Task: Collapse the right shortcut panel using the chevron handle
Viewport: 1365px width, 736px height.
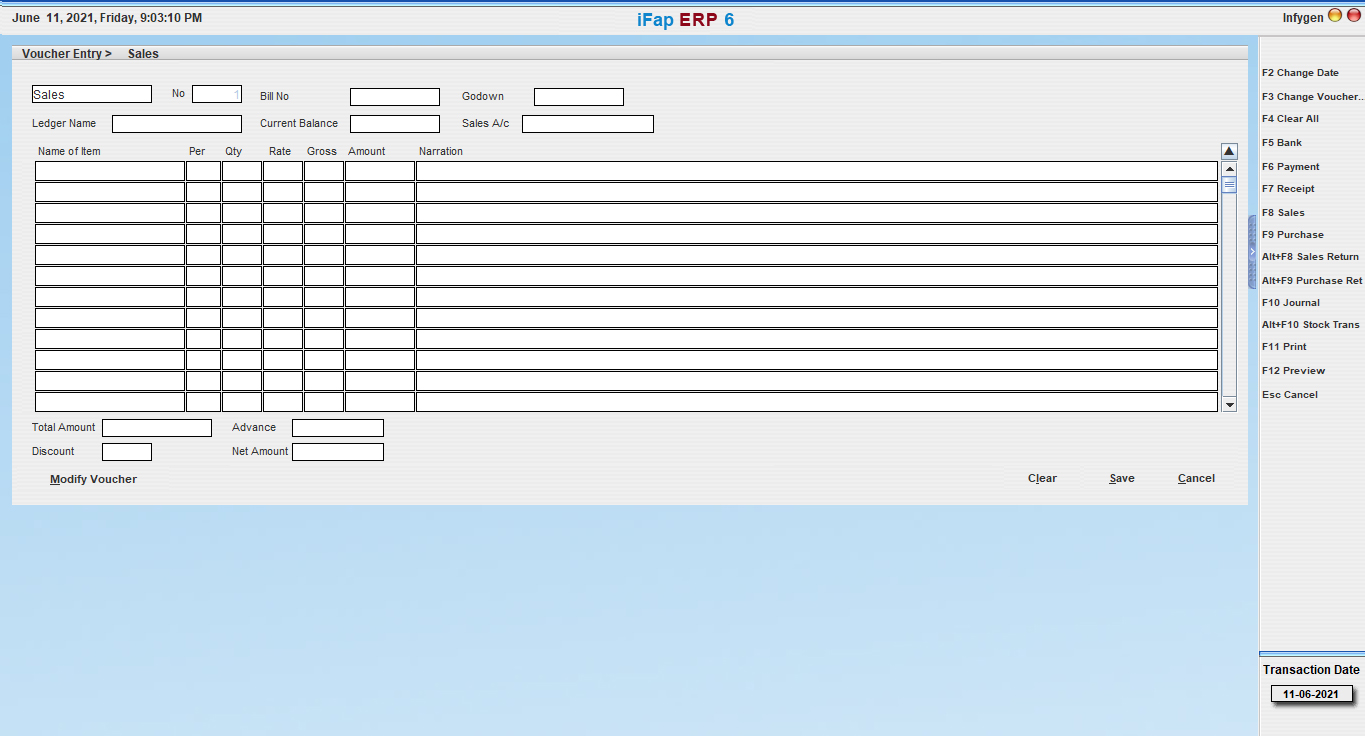Action: click(x=1252, y=252)
